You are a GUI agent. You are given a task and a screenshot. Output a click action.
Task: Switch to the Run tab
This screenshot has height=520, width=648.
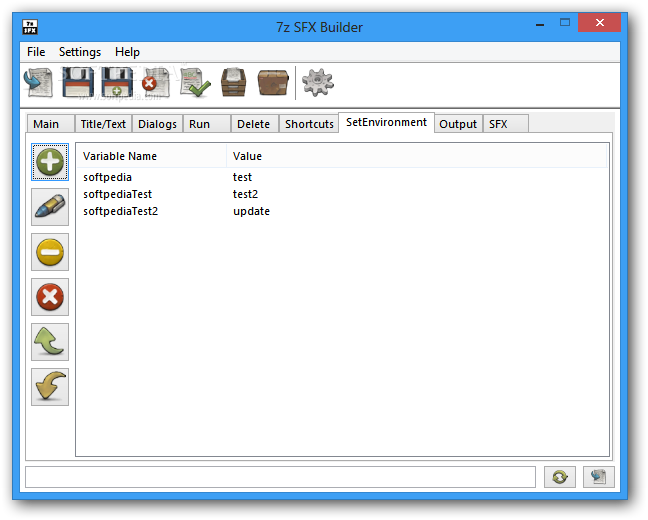pos(207,124)
